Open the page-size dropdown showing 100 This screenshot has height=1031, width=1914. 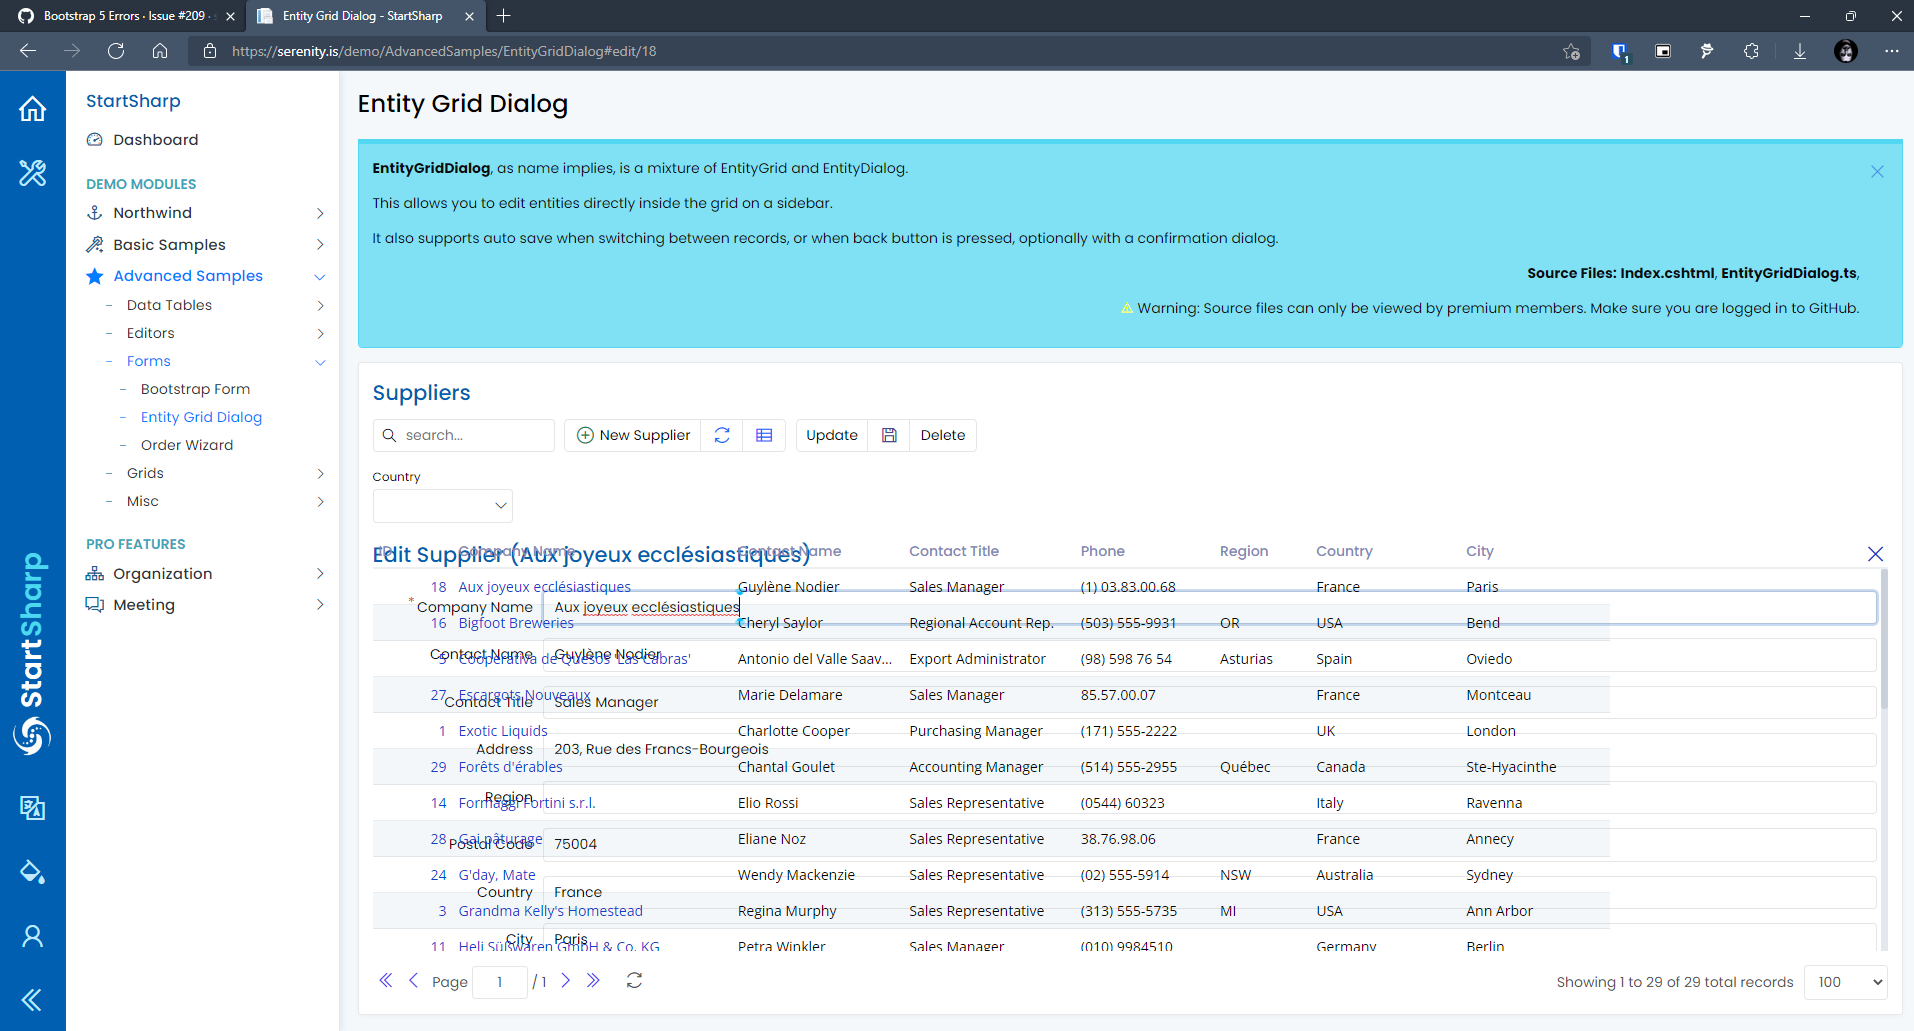[1844, 982]
